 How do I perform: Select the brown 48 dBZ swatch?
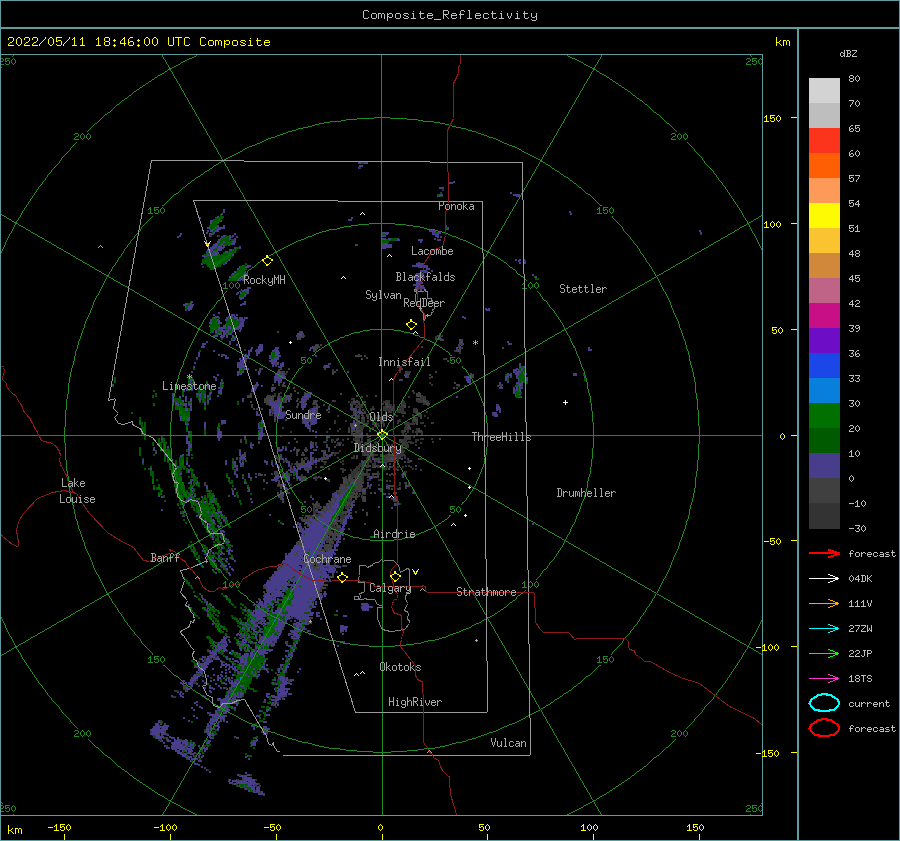tap(824, 265)
